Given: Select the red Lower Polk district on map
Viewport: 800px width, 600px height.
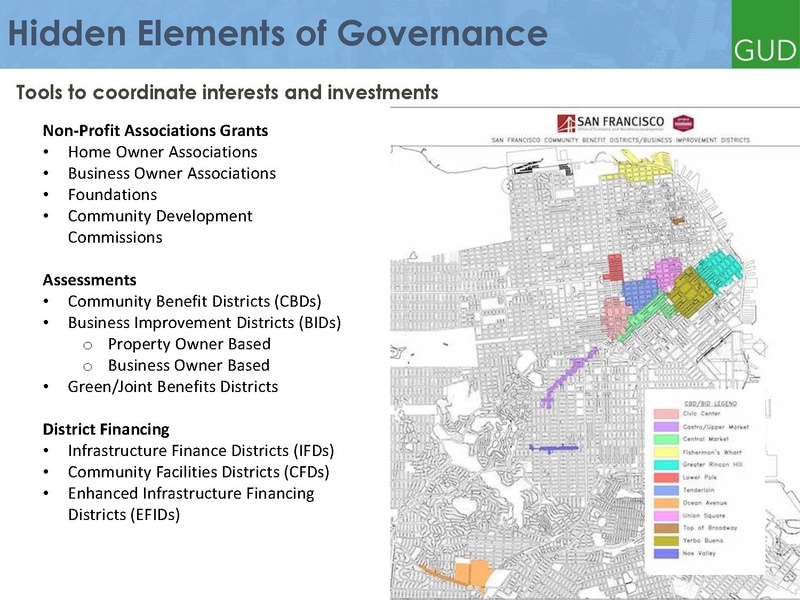Looking at the screenshot, I should coord(614,267).
